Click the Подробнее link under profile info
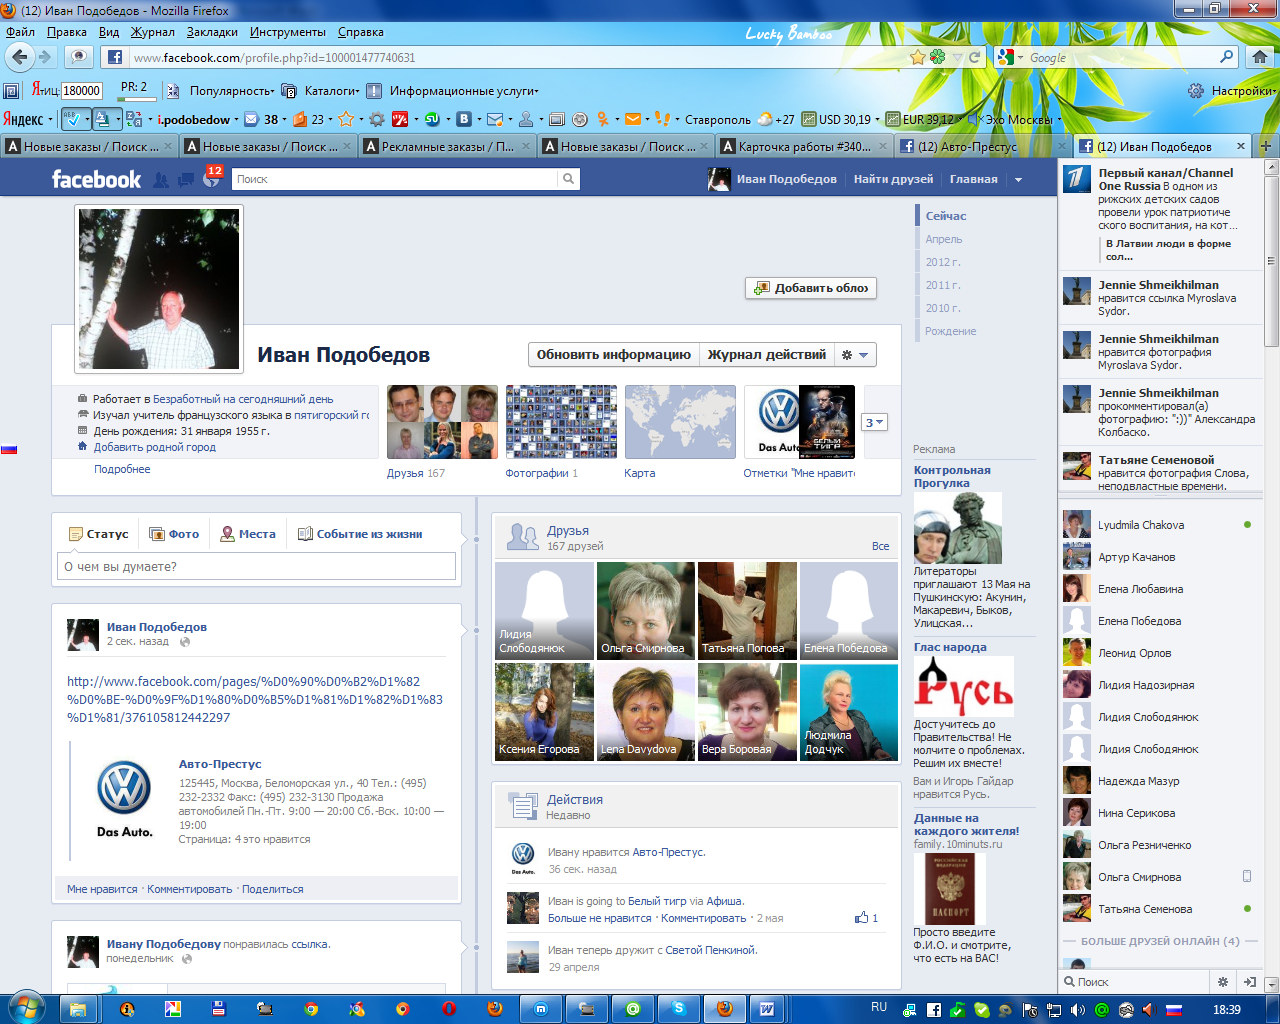This screenshot has height=1024, width=1280. pyautogui.click(x=122, y=469)
